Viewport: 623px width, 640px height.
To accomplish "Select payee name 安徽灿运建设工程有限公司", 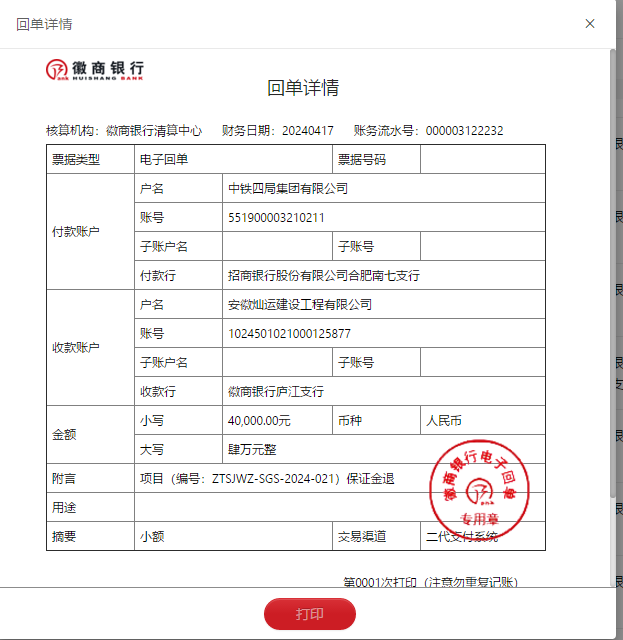I will click(x=300, y=305).
